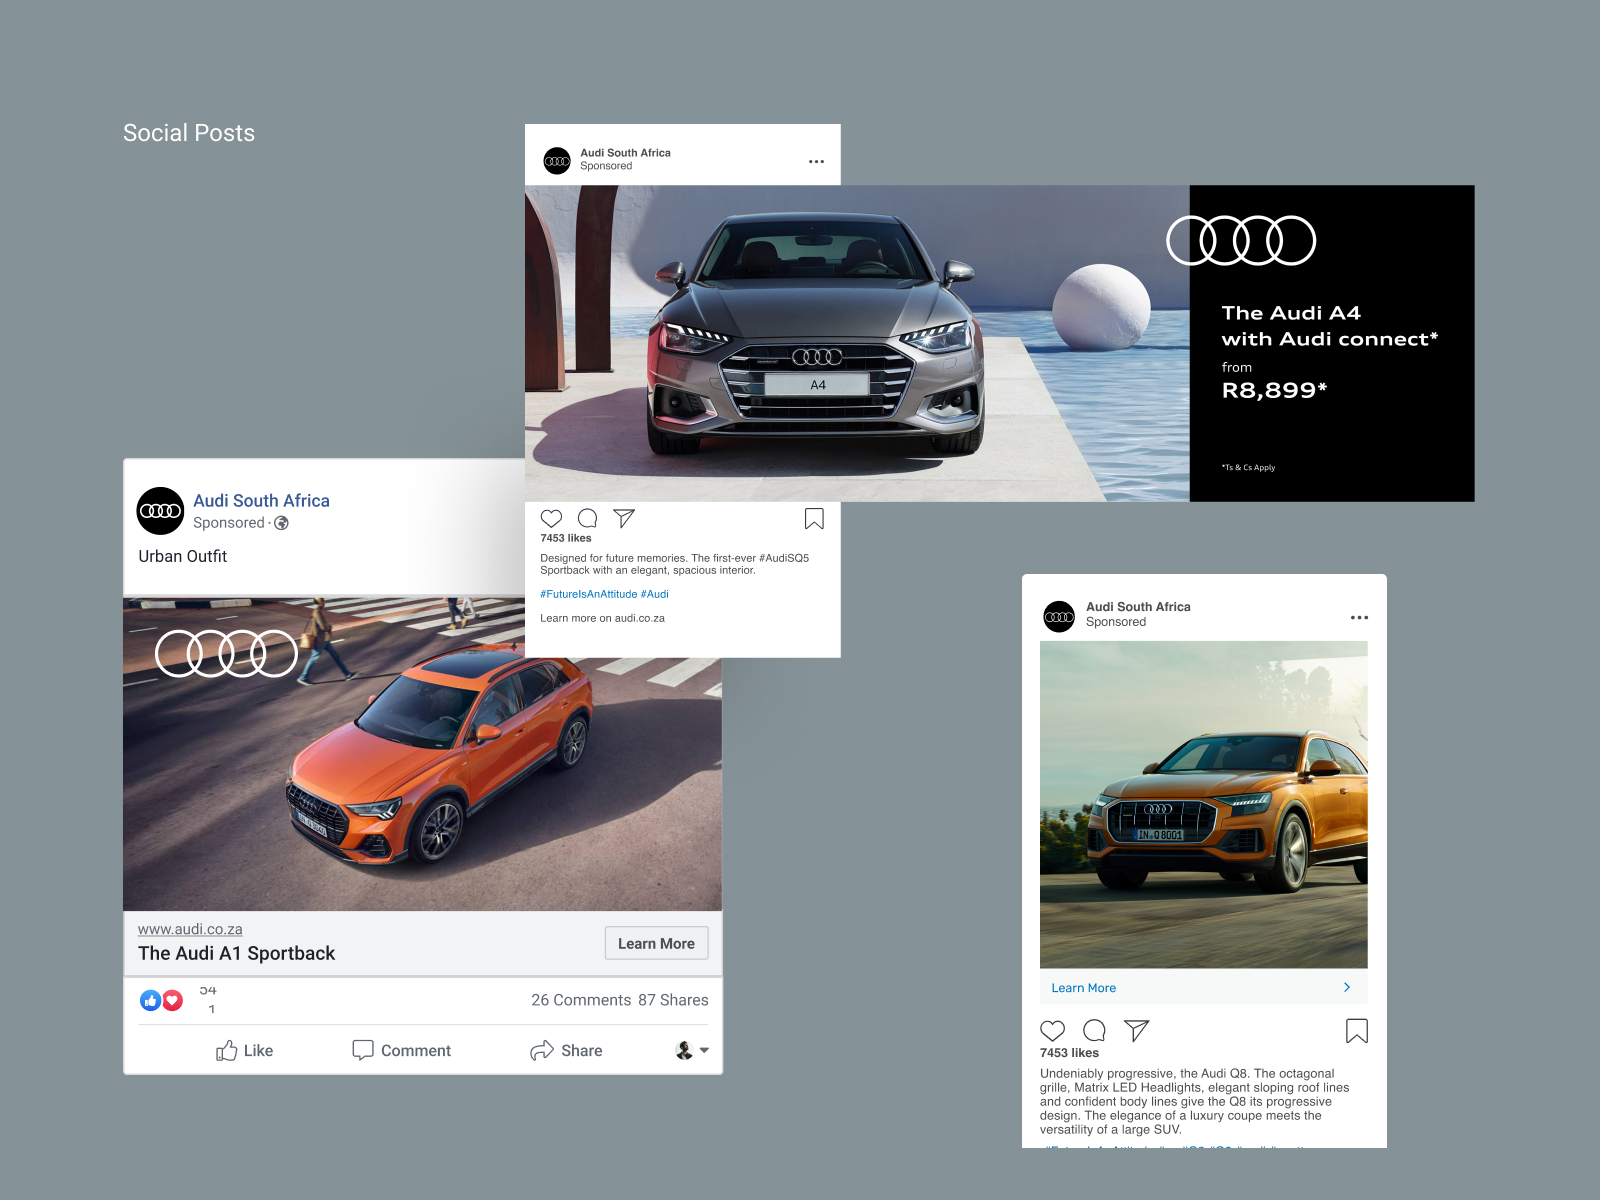
Task: Open comments on the Audi A4 post via the bubble icon
Action: tap(588, 518)
